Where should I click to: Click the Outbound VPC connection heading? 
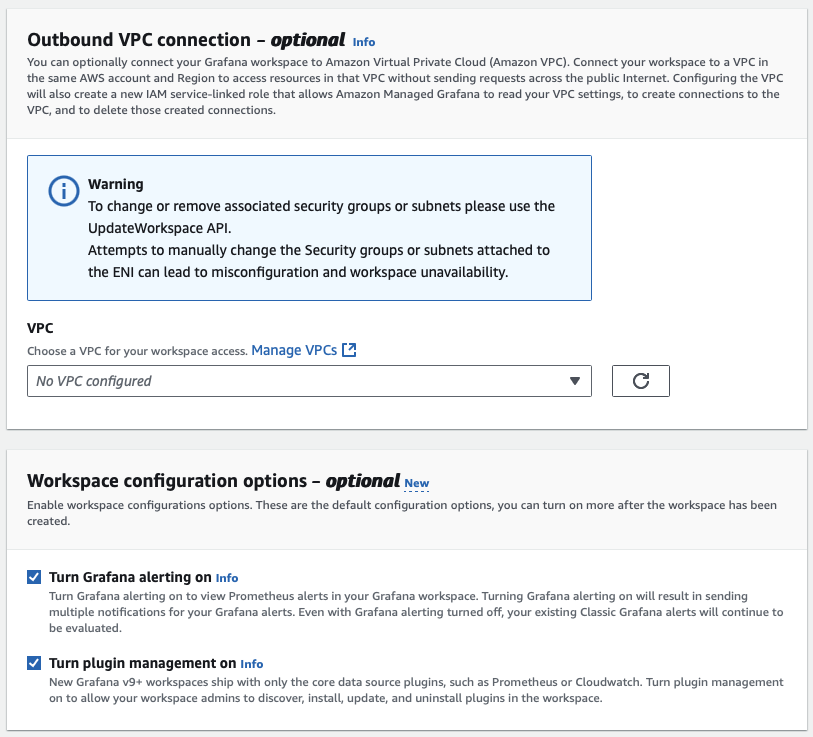pos(186,40)
